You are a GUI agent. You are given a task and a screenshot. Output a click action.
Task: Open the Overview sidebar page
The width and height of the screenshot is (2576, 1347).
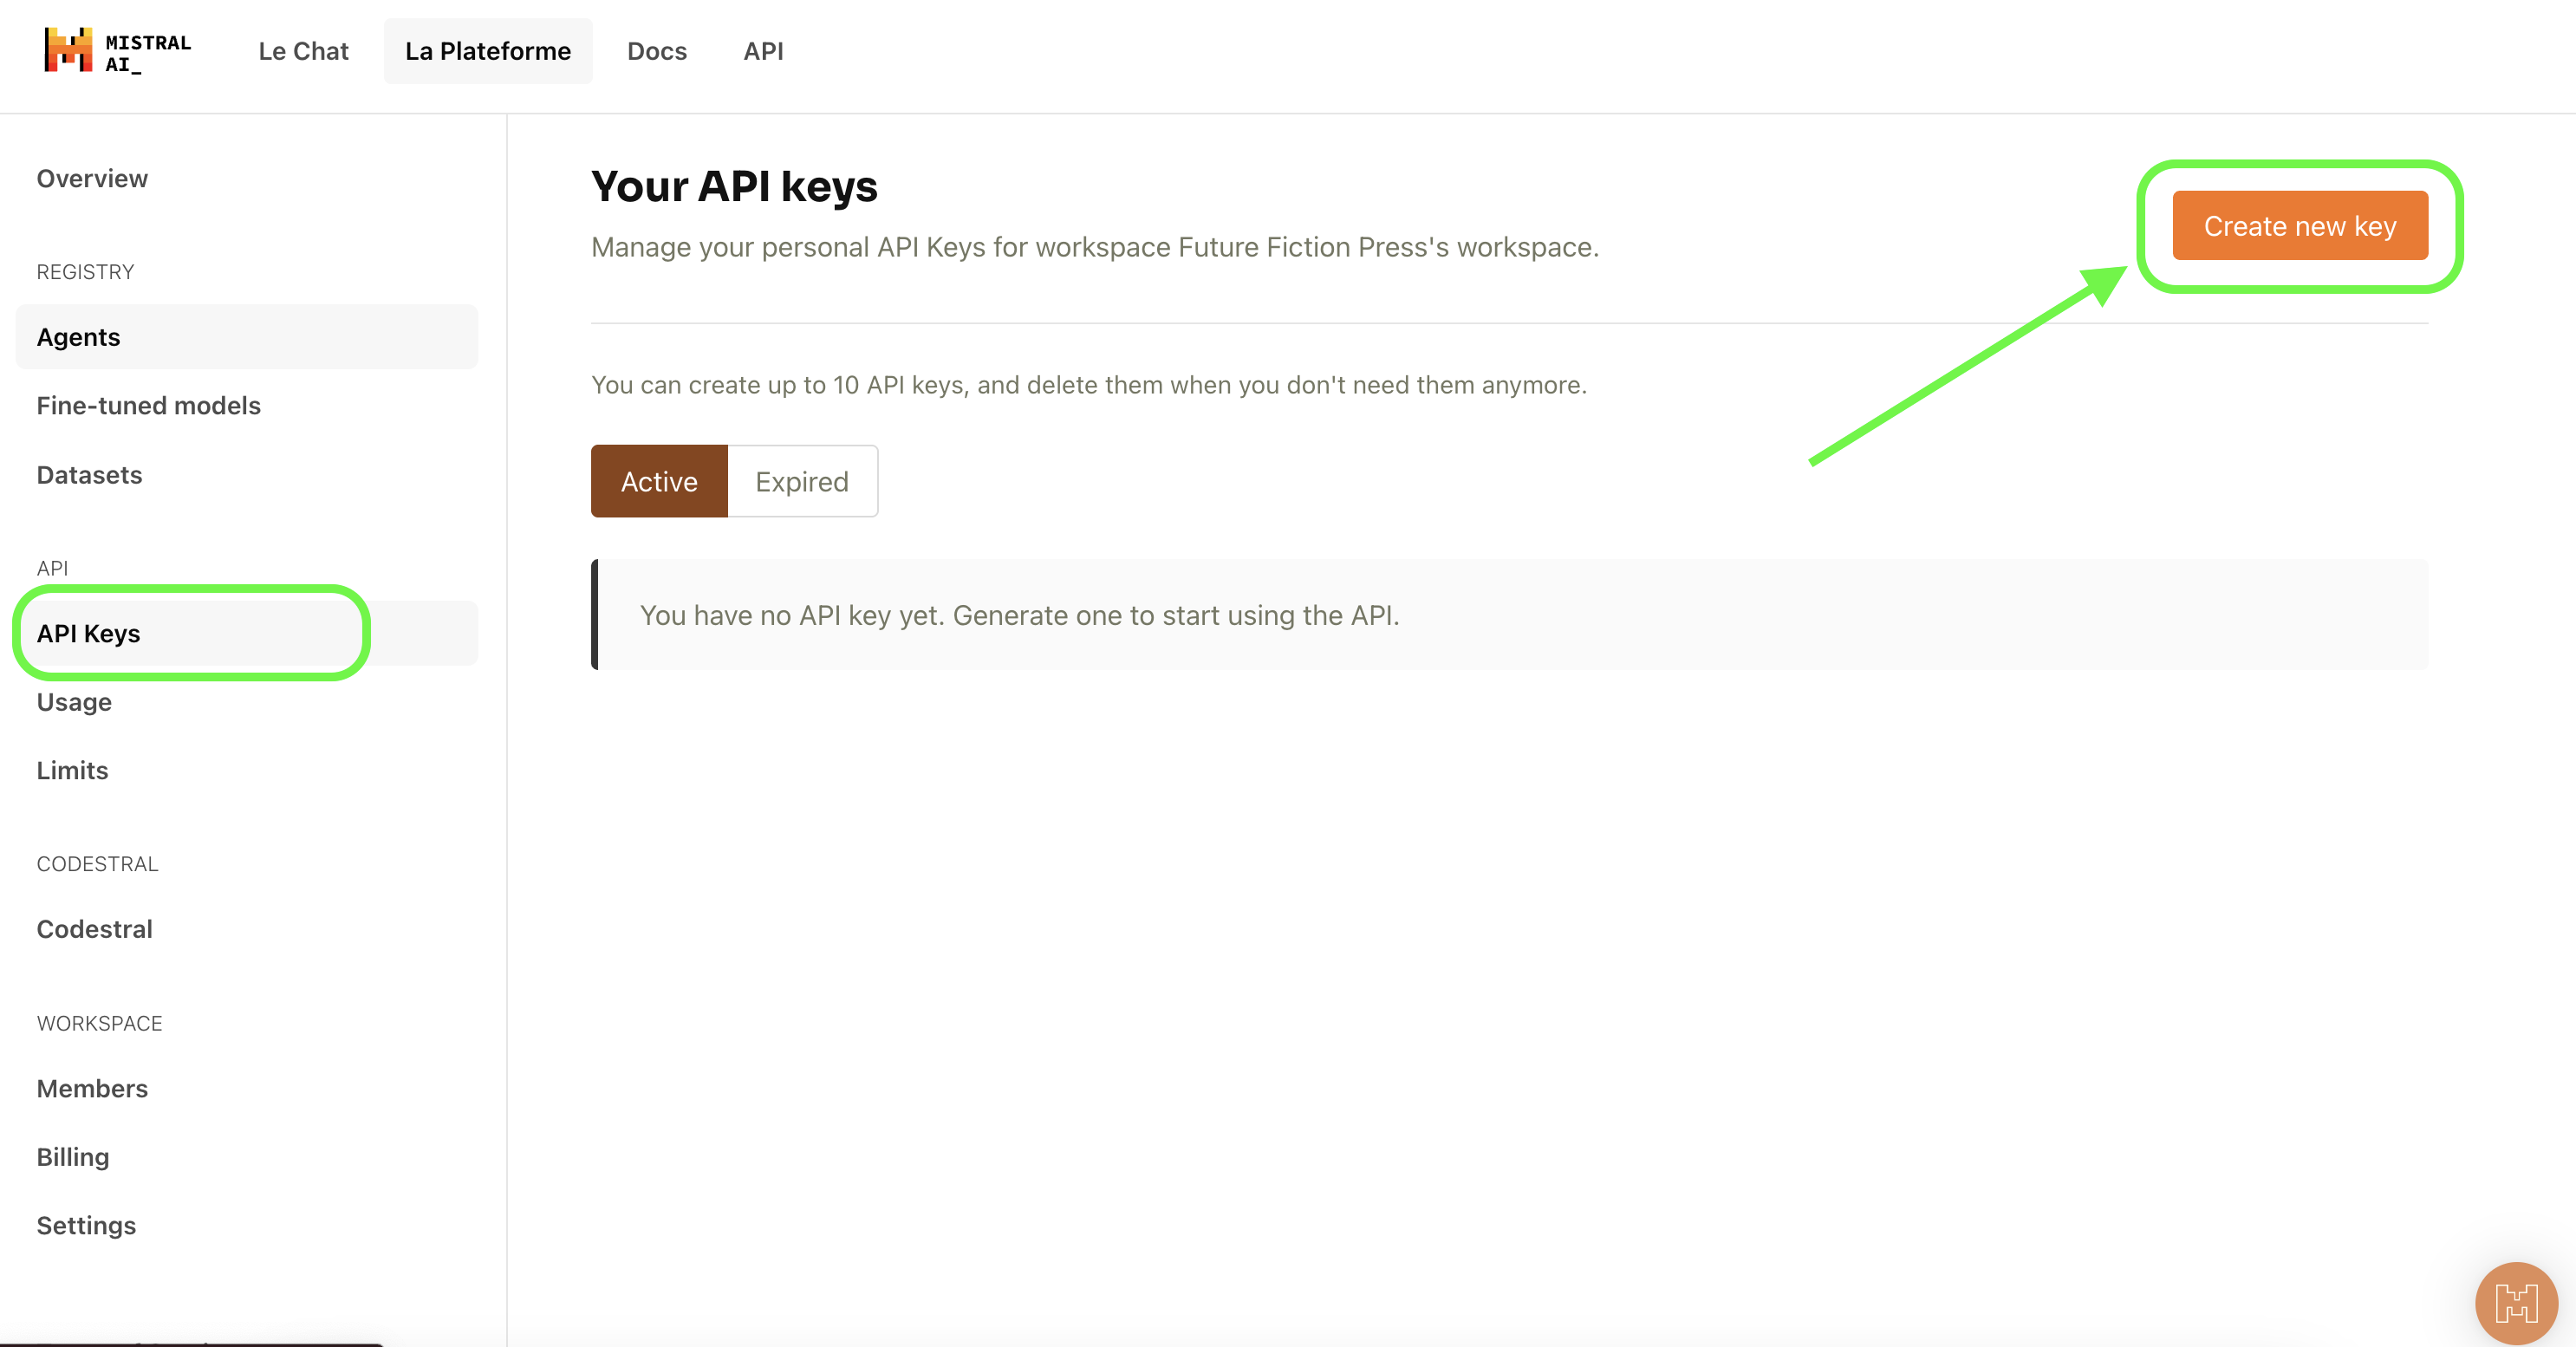point(92,179)
